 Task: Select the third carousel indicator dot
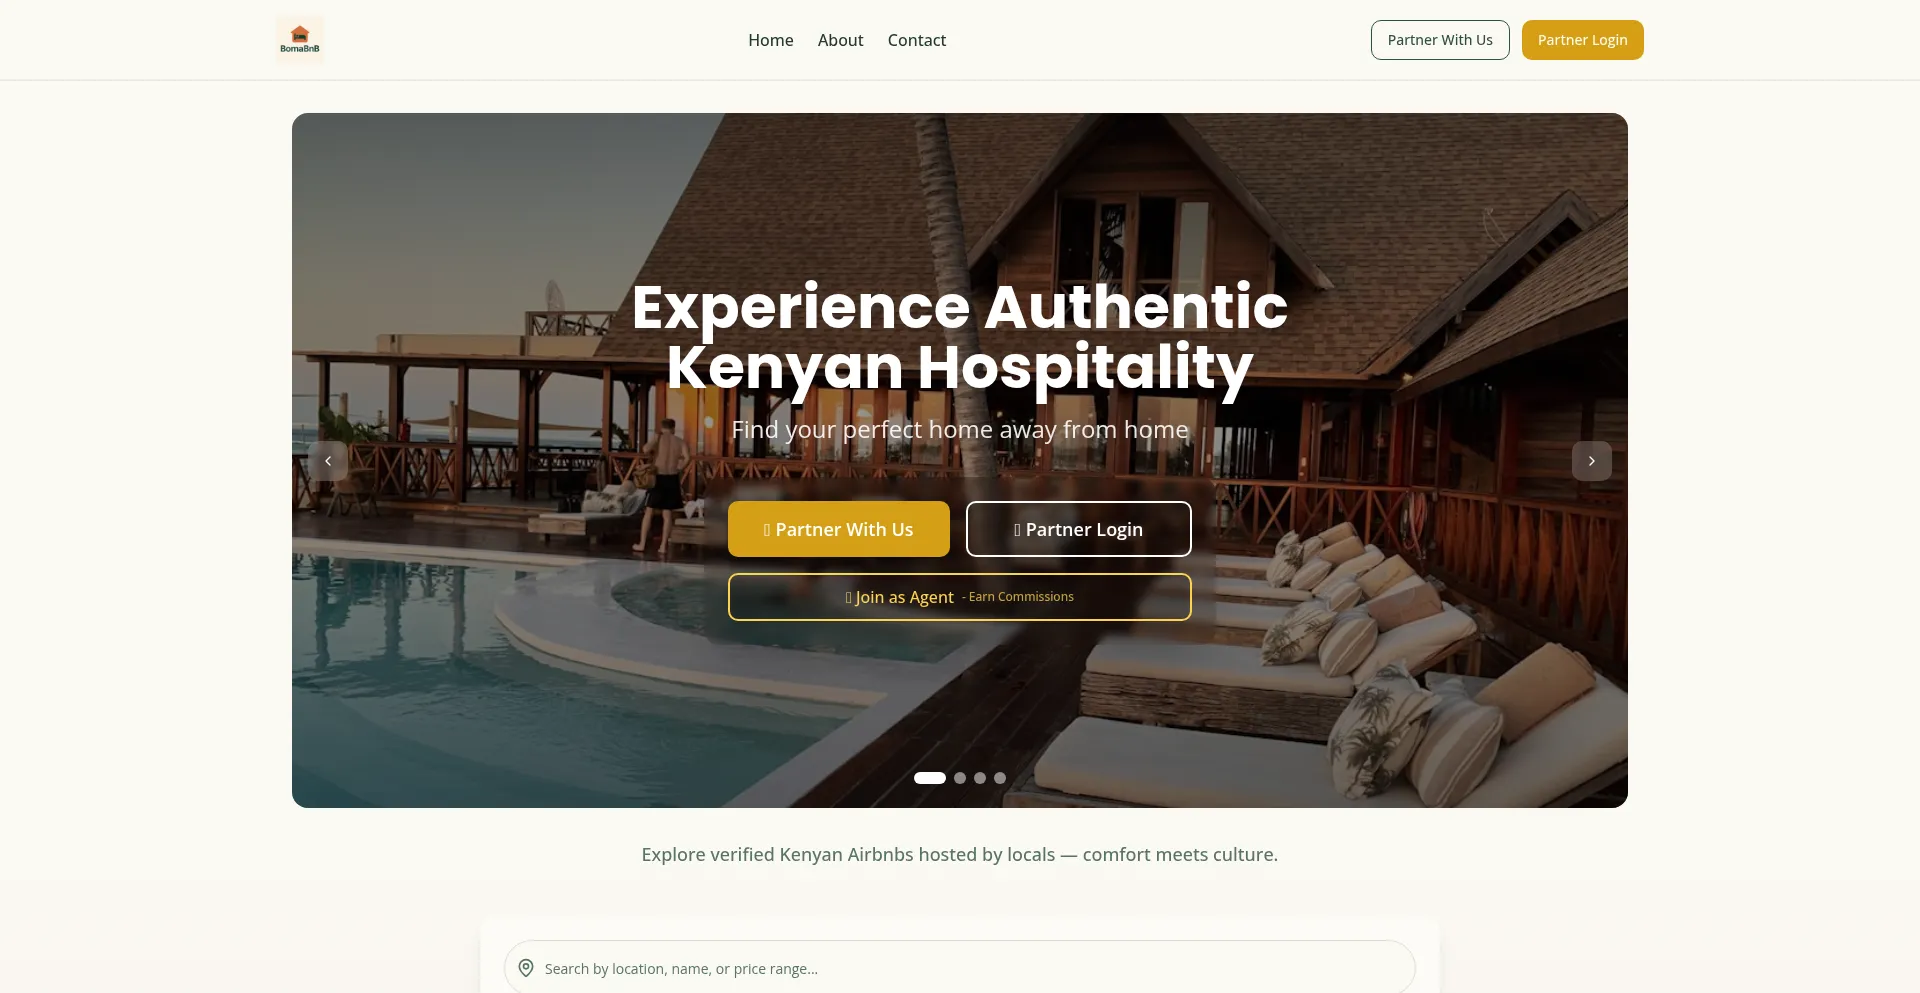[980, 778]
